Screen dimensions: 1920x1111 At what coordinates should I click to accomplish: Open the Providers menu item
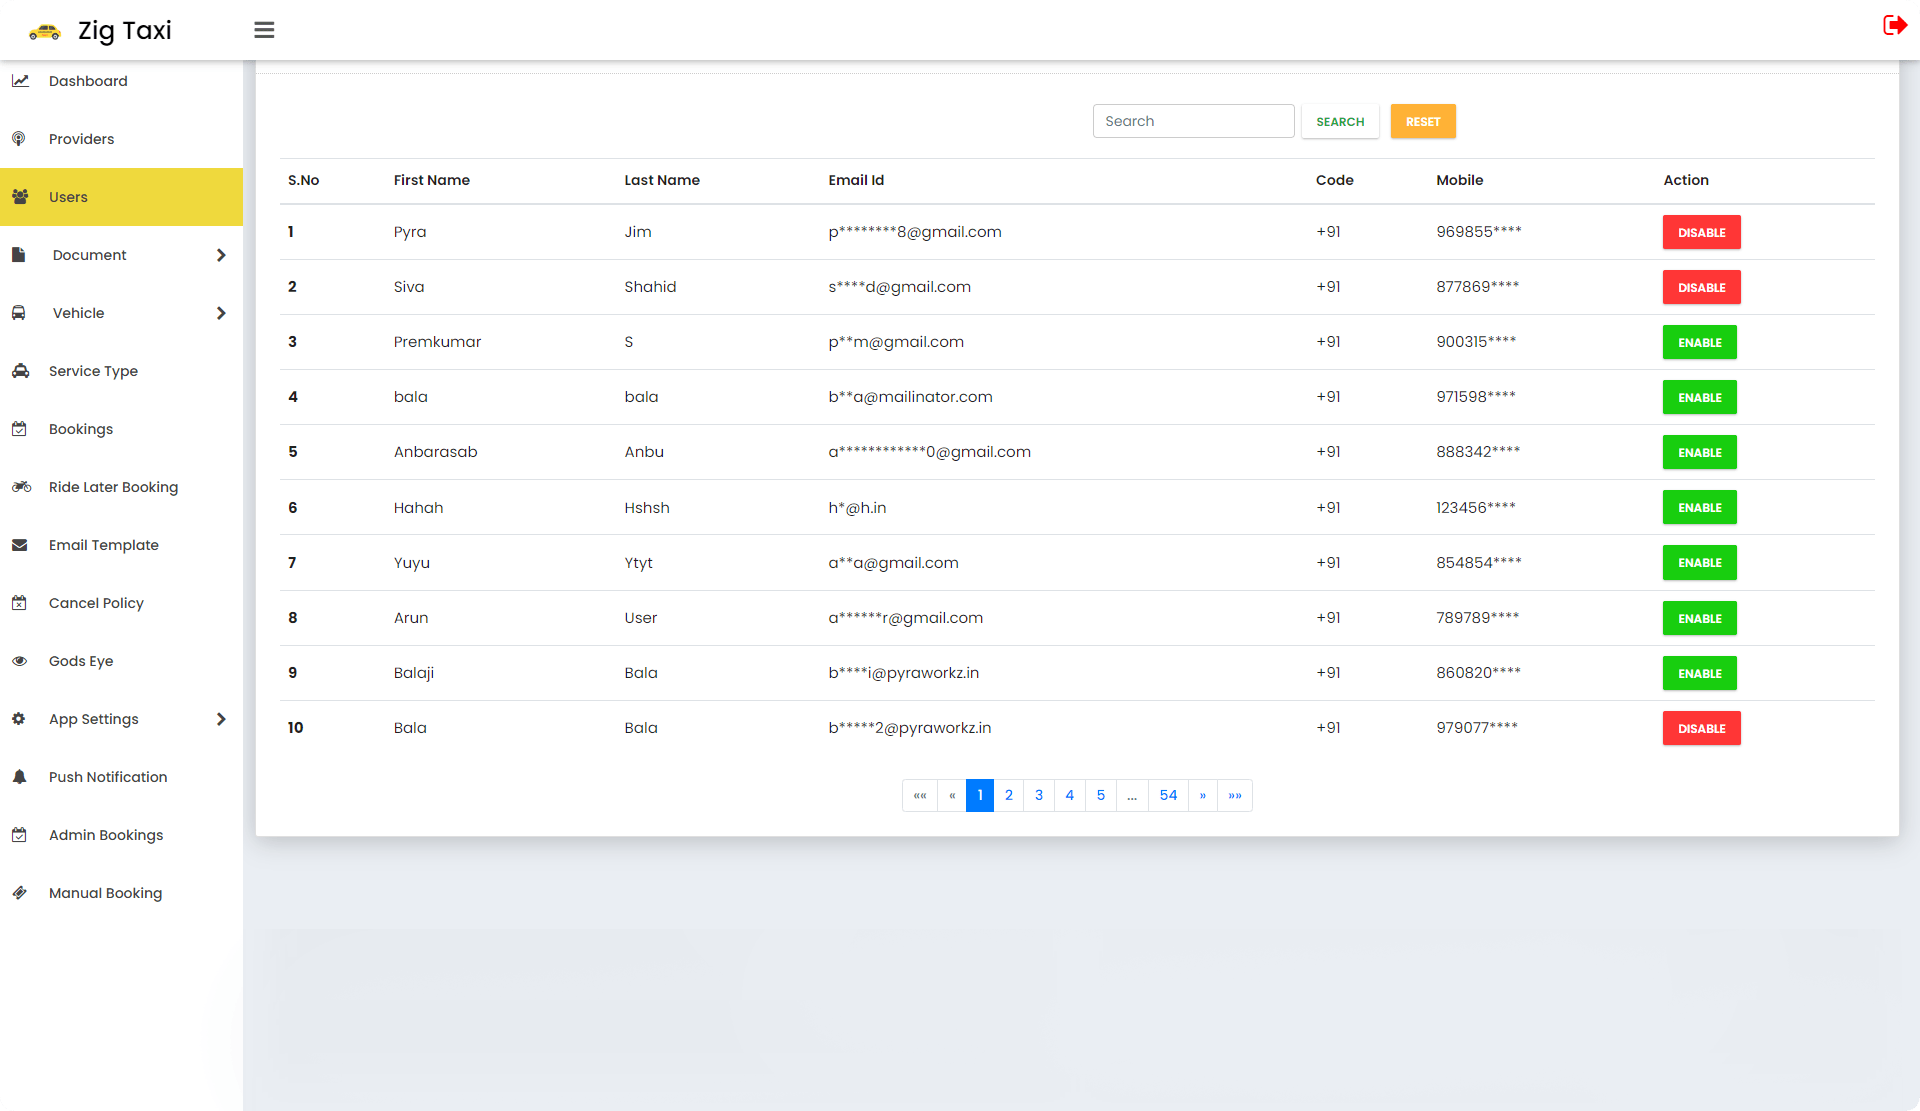point(121,139)
